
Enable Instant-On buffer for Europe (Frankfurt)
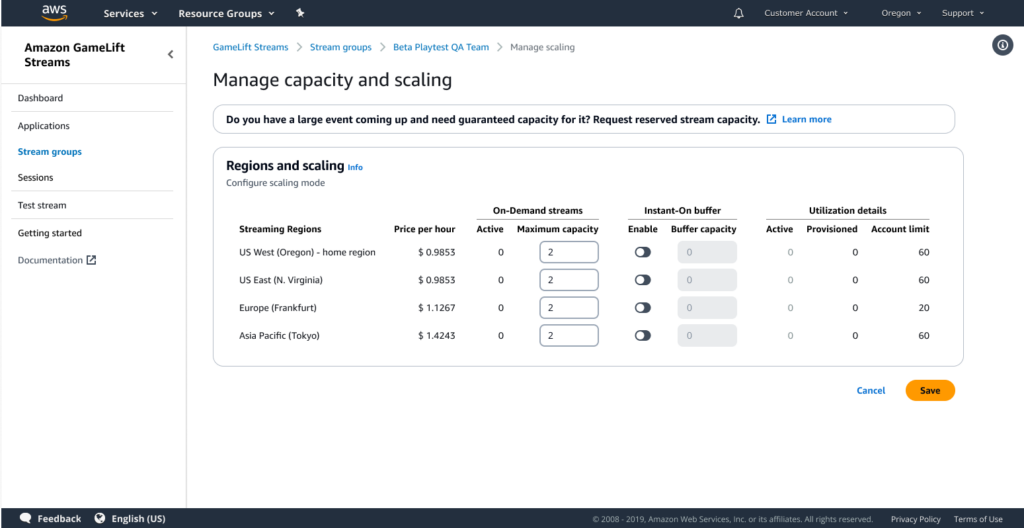643,308
